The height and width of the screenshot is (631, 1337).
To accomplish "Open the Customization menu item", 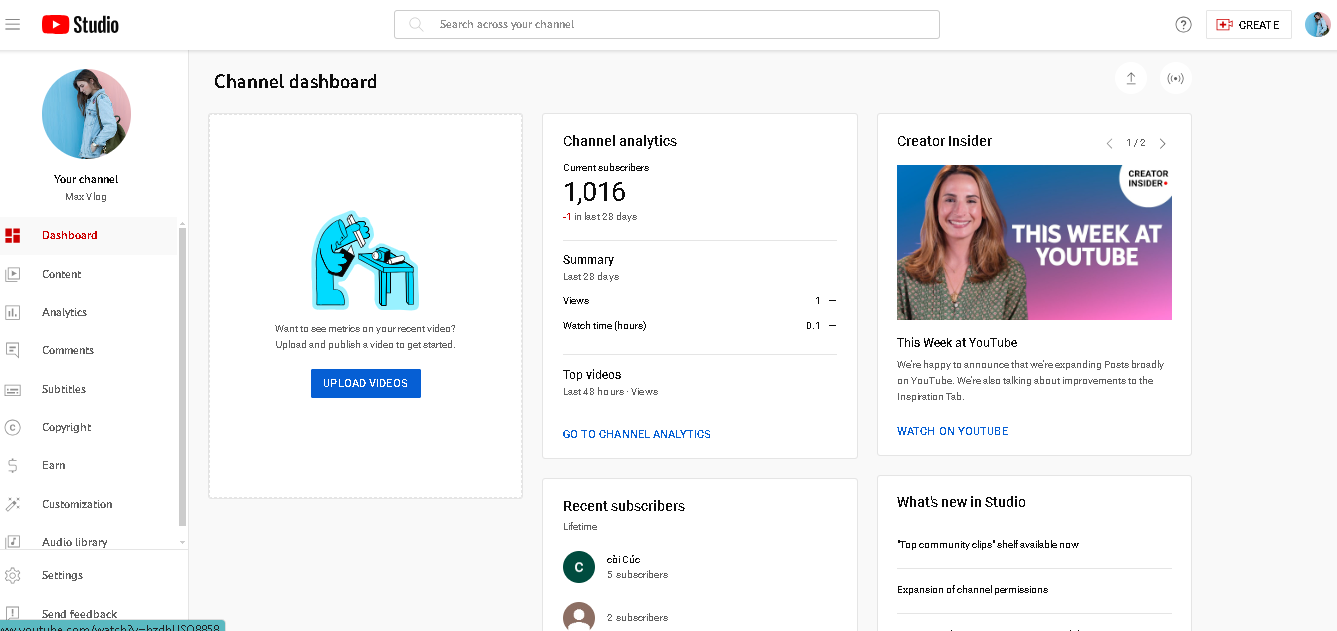I will tap(77, 504).
